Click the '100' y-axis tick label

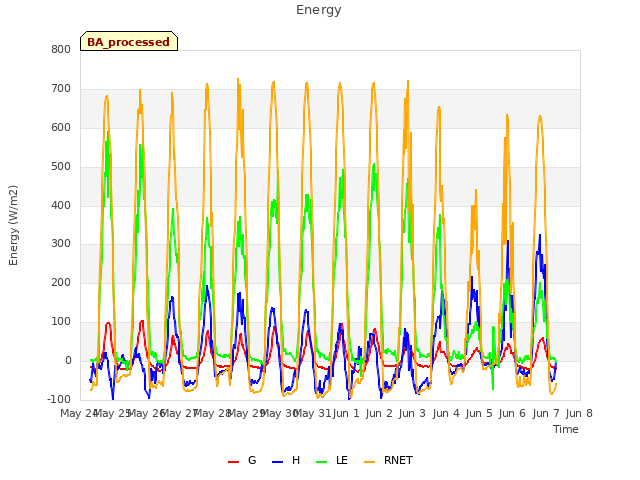point(61,322)
